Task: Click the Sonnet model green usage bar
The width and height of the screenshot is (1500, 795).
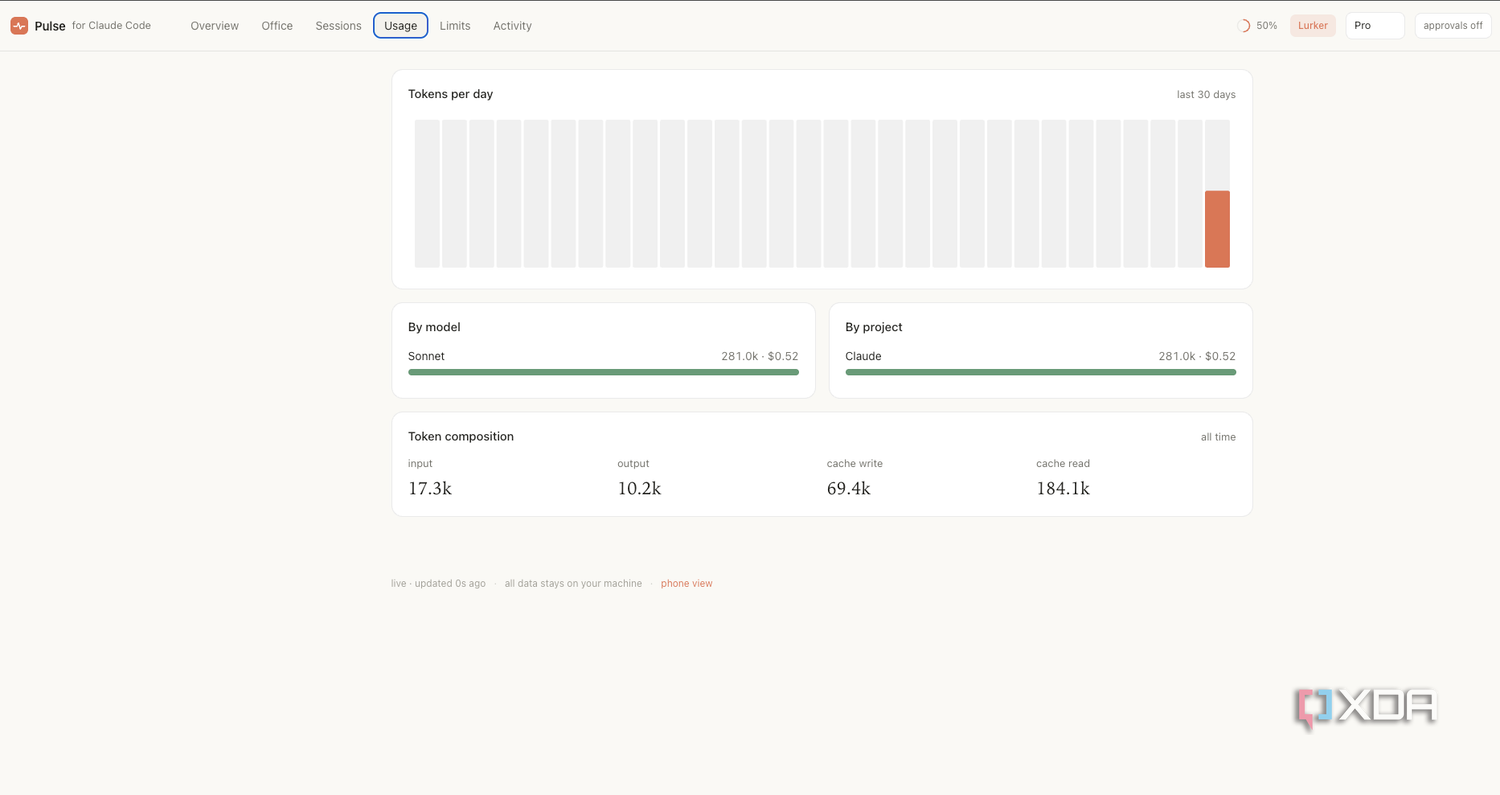Action: (x=603, y=372)
